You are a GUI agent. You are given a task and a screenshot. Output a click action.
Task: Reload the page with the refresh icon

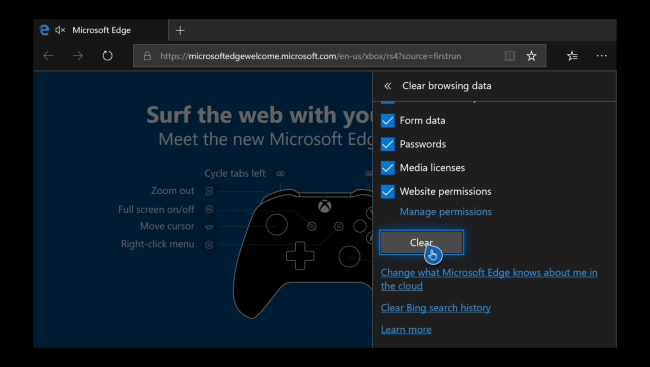tap(107, 56)
